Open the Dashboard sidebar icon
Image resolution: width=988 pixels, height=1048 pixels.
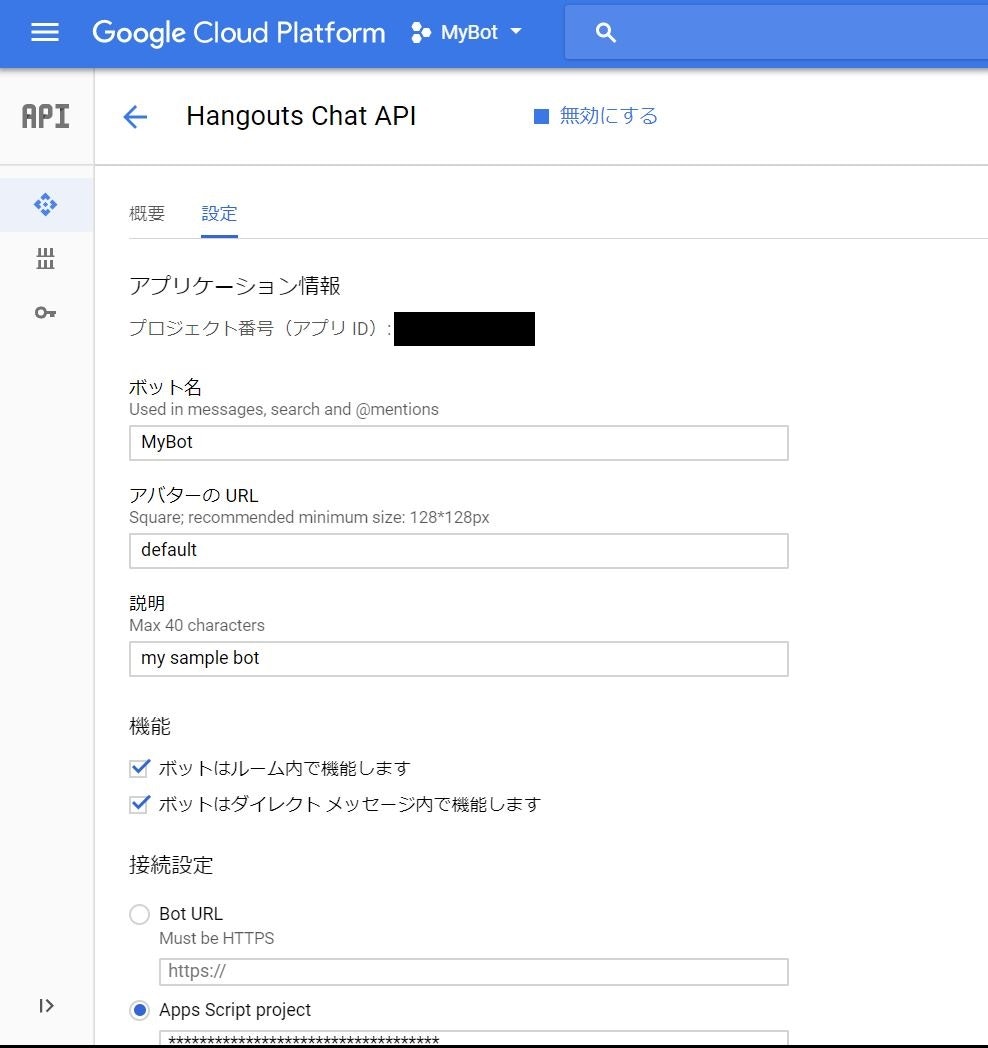[45, 205]
